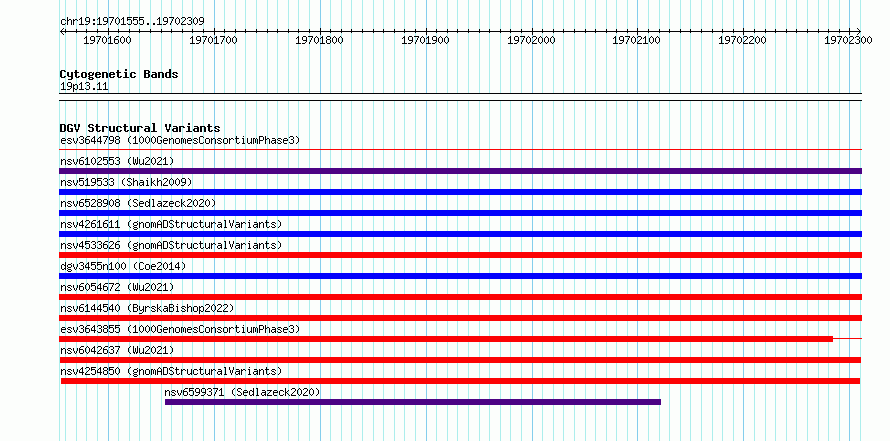890x441 pixels.
Task: Click the DGV Structural Variants track title
Action: [140, 128]
